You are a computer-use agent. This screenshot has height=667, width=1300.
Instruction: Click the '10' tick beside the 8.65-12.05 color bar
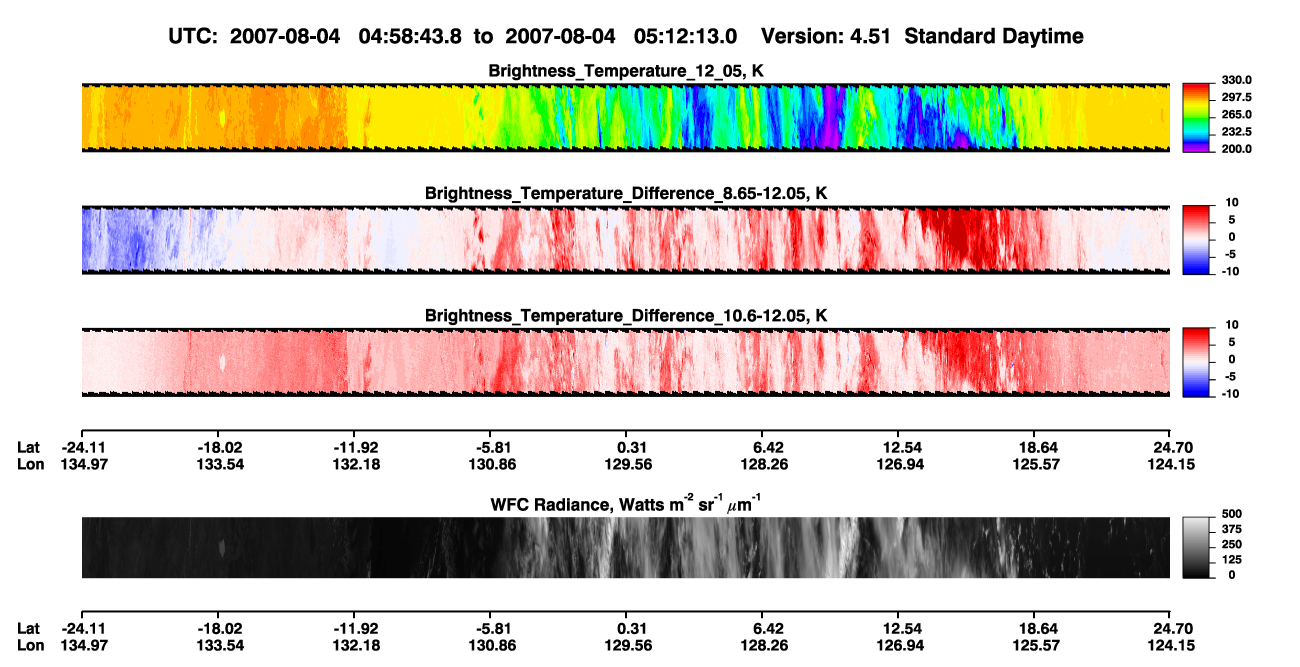[1233, 203]
